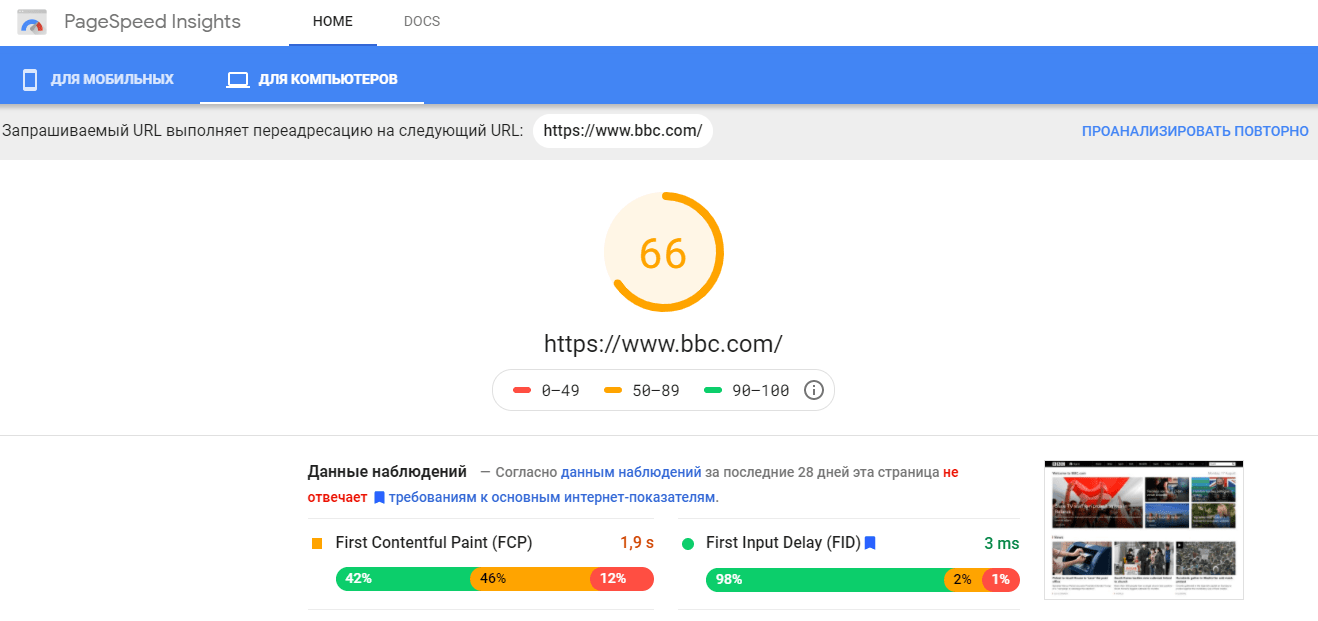Screen dimensions: 1318x621
Task: Click the blue bookmark icon before требованиям
Action: coord(379,497)
